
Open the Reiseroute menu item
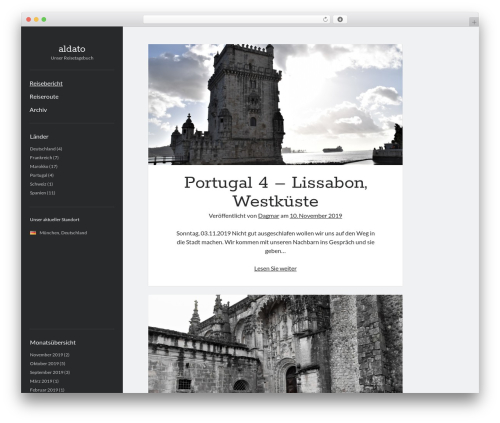click(x=44, y=97)
